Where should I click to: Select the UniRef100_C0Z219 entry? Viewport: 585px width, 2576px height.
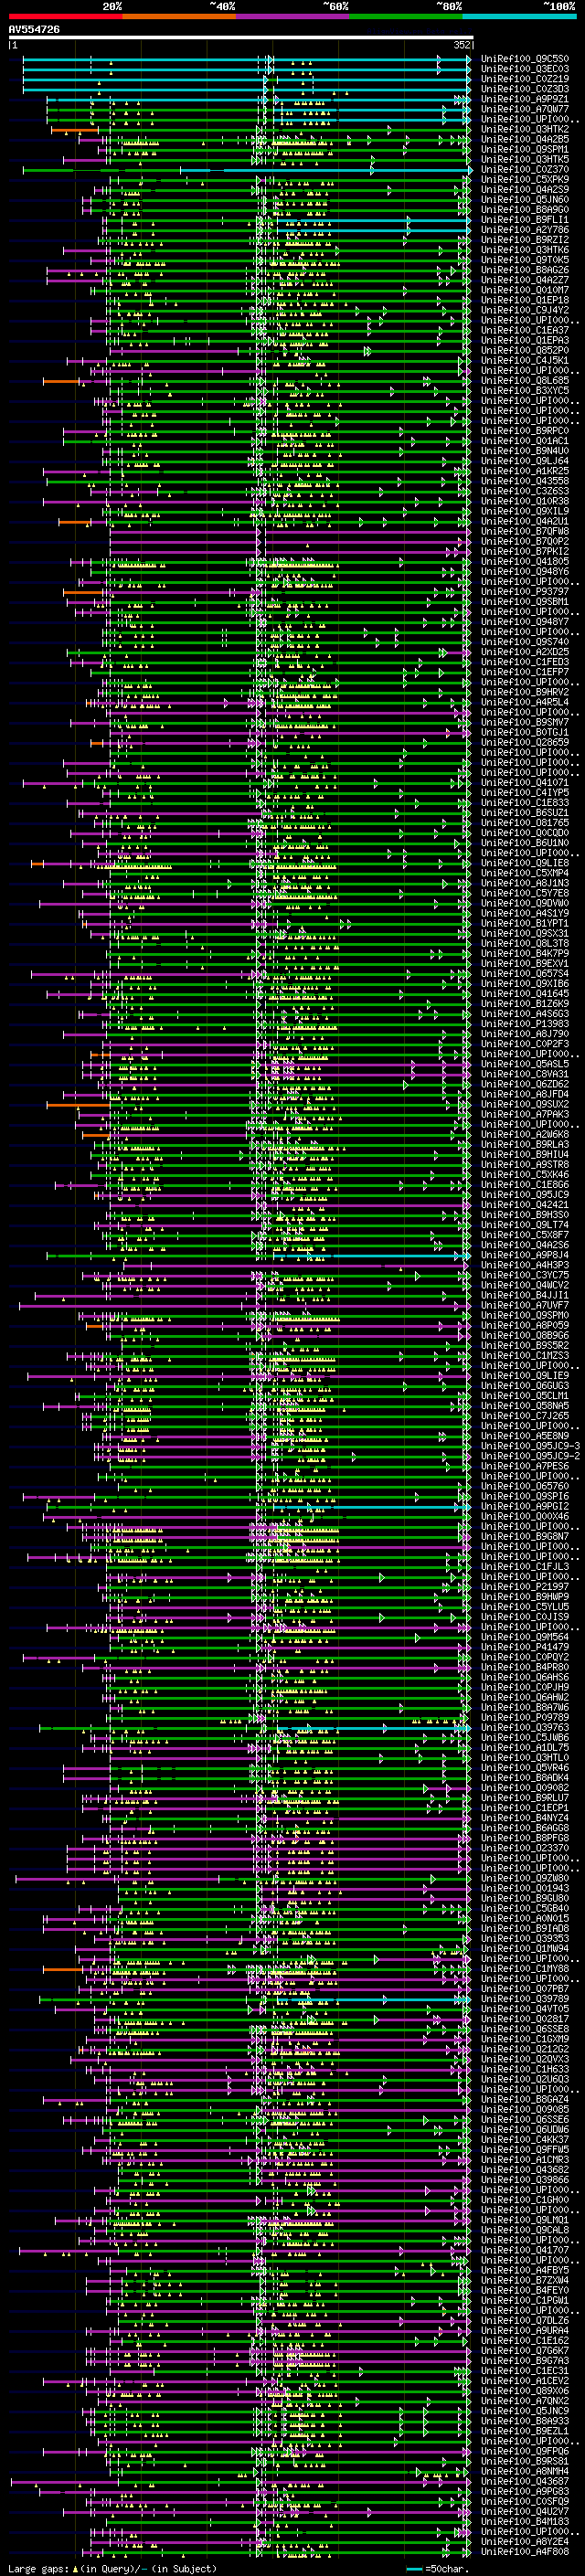(x=525, y=79)
